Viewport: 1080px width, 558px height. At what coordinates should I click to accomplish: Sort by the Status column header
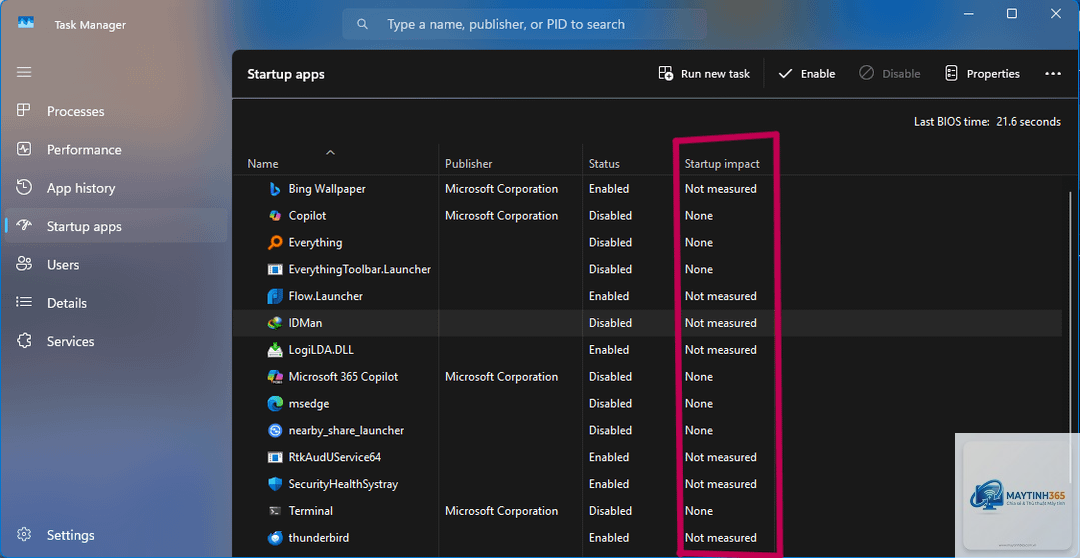tap(604, 164)
